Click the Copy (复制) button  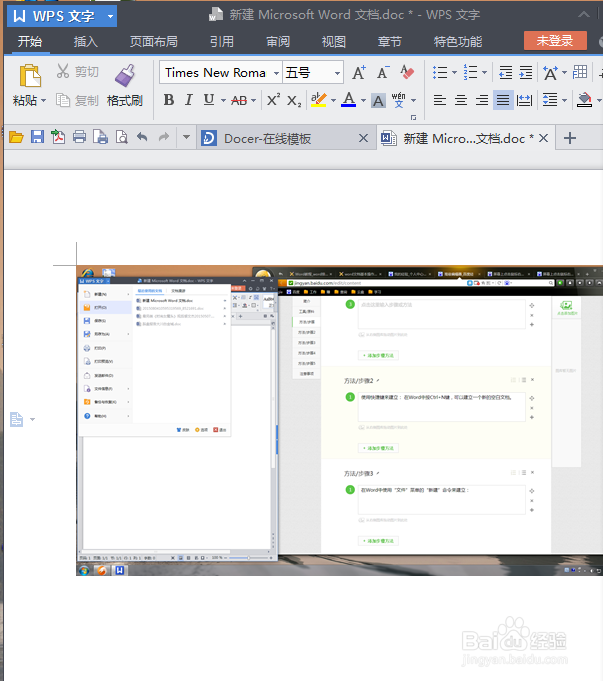pos(78,101)
